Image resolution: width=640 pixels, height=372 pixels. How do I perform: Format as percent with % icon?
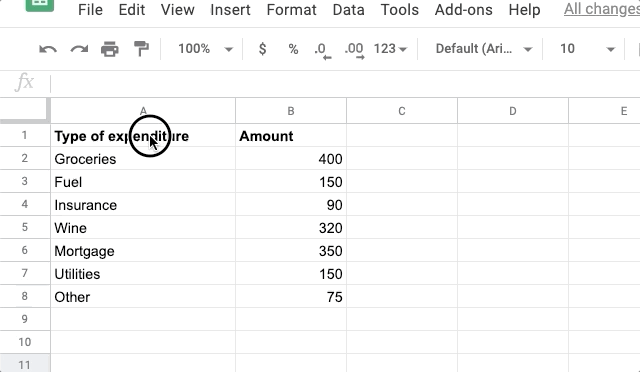[x=293, y=49]
